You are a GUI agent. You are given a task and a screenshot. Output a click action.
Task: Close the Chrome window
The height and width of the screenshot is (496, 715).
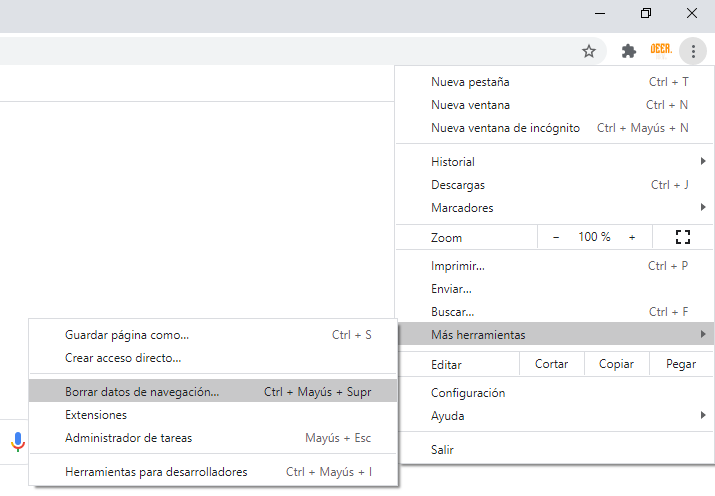point(692,13)
